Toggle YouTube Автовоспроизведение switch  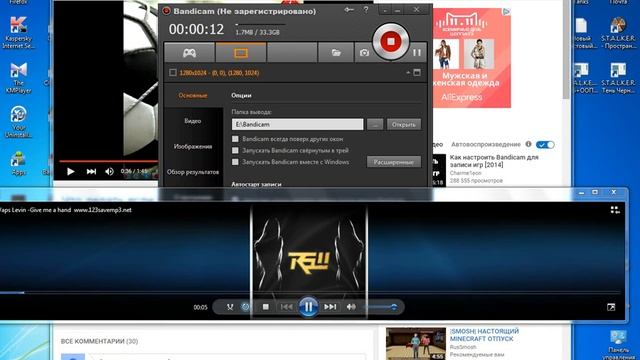[545, 144]
